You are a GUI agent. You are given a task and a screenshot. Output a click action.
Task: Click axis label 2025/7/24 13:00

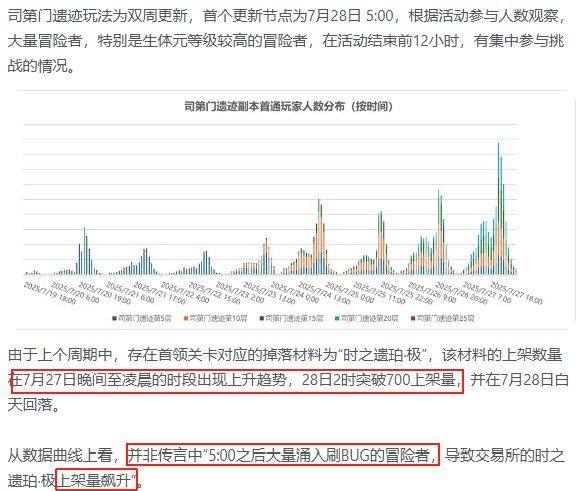click(x=324, y=293)
